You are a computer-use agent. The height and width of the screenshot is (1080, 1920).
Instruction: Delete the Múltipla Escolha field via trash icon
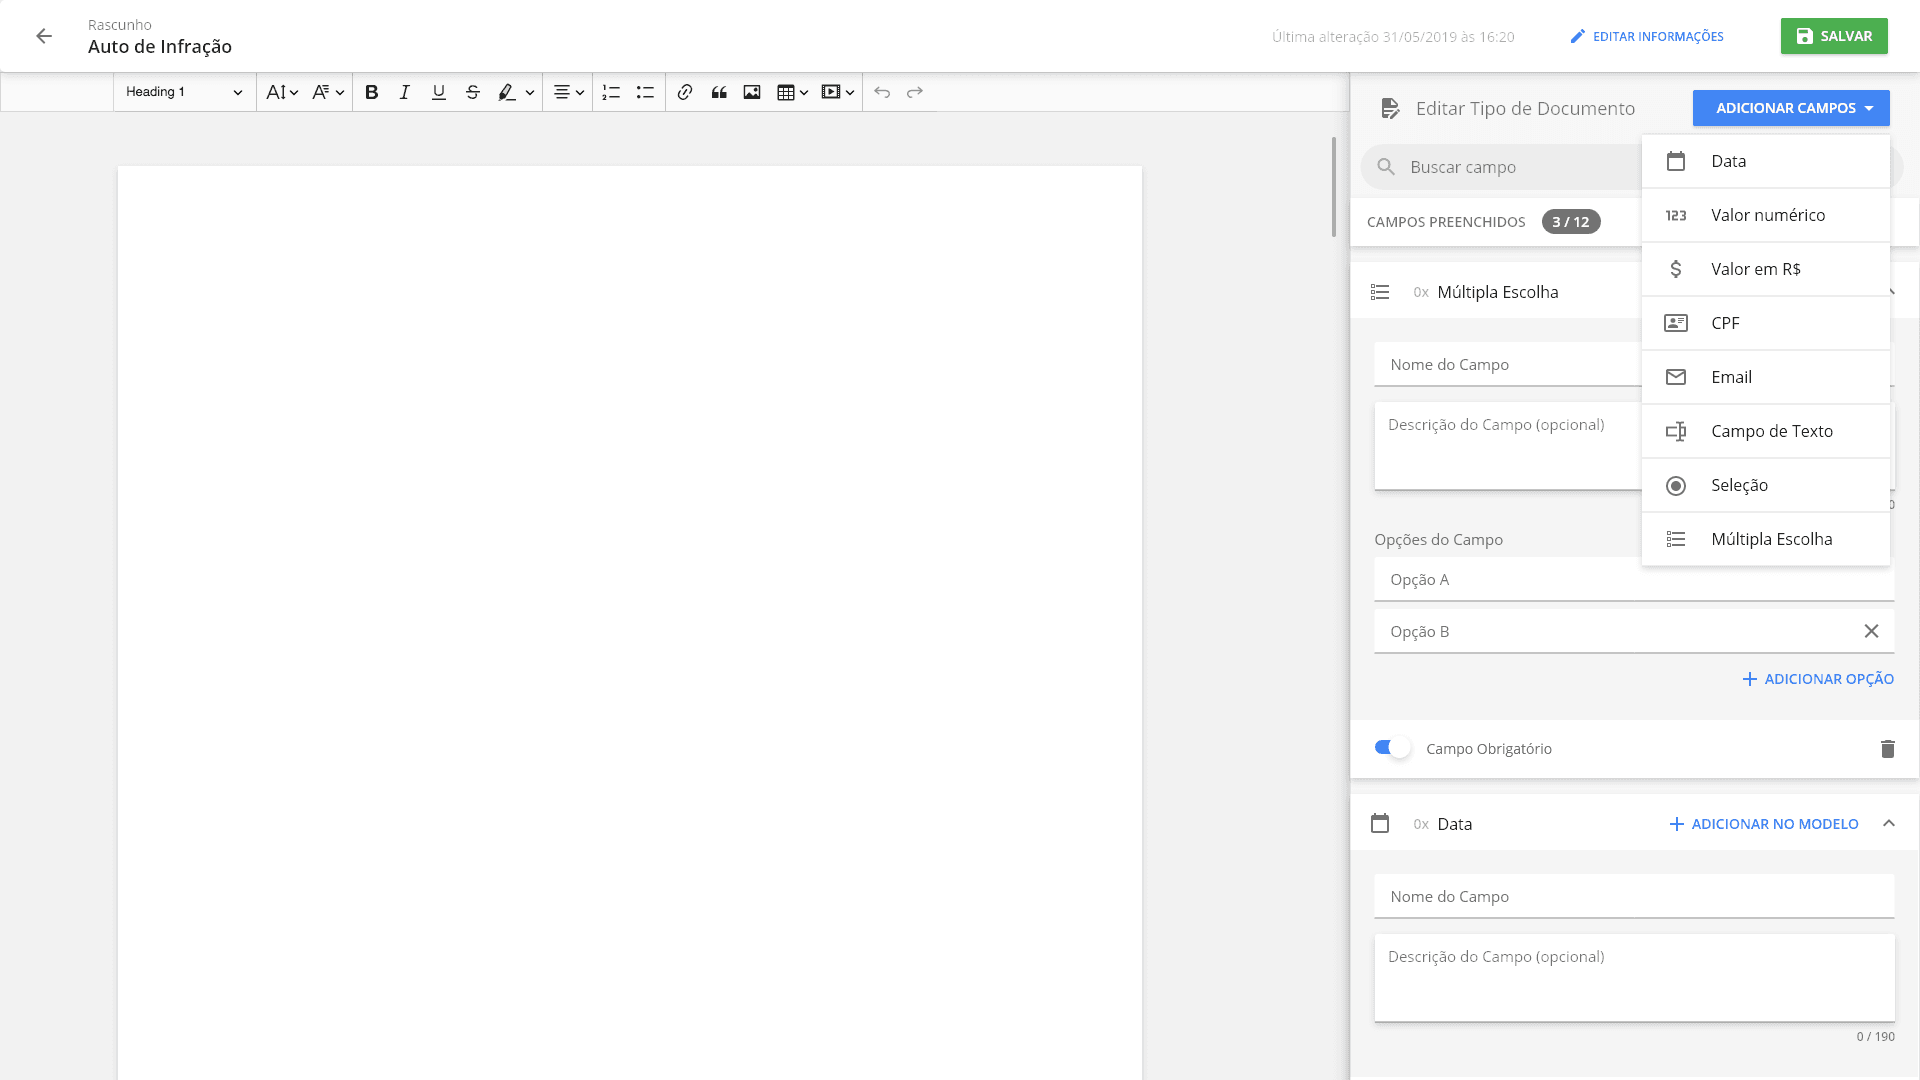click(1887, 749)
